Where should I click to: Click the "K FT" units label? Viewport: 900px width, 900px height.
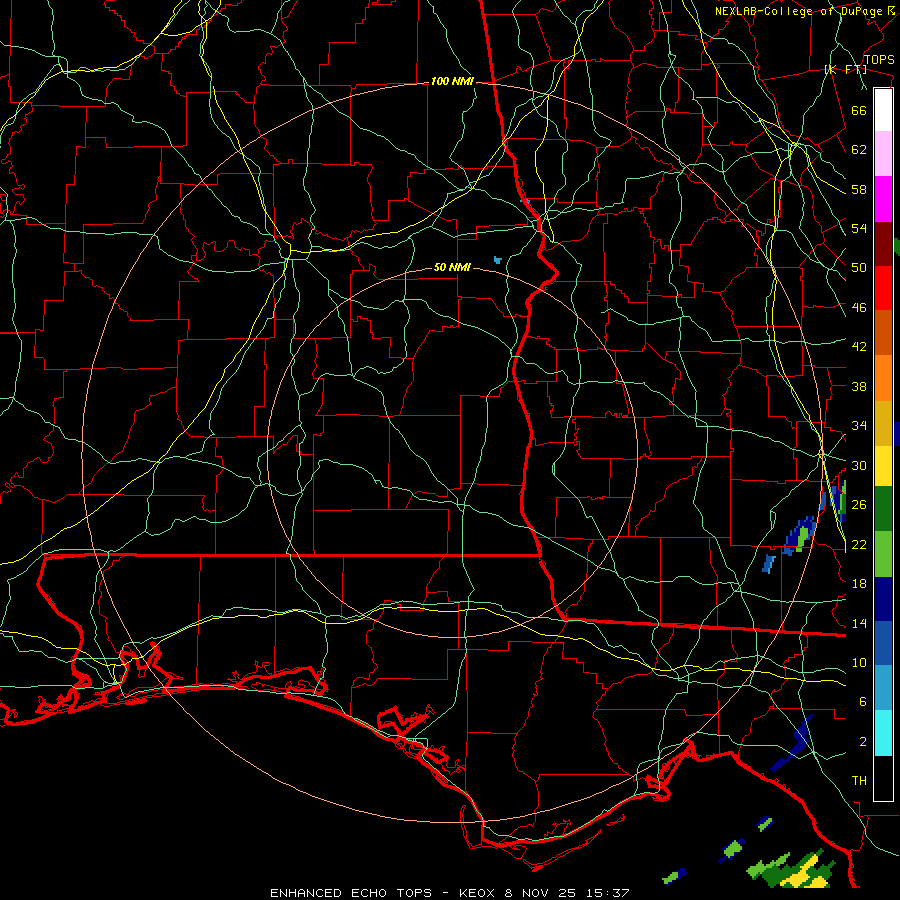coord(845,69)
